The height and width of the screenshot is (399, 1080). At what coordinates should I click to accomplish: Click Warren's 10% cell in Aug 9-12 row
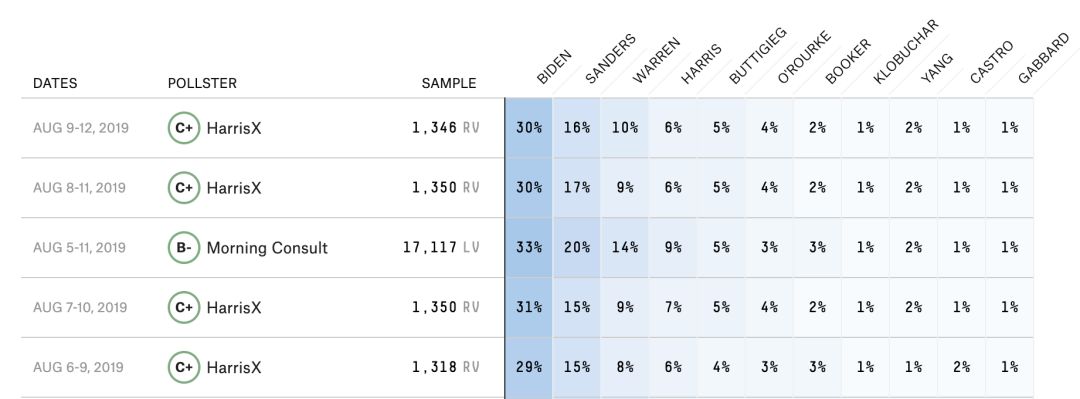625,128
